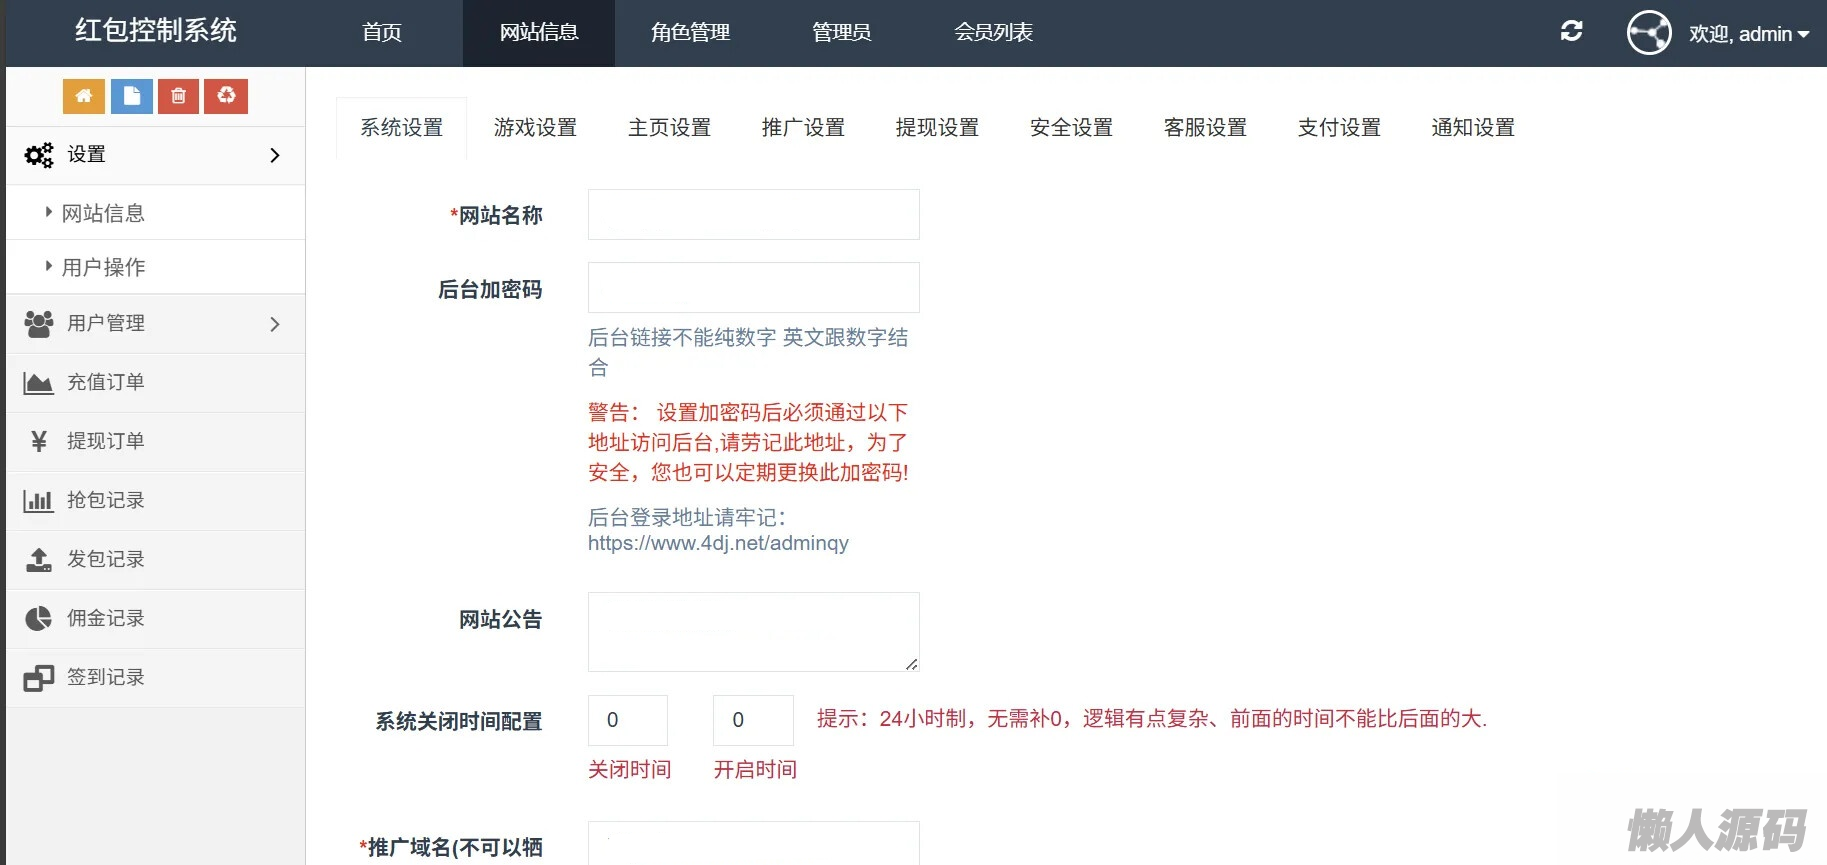Click the blue document shortcut button
Image resolution: width=1827 pixels, height=865 pixels.
(132, 96)
